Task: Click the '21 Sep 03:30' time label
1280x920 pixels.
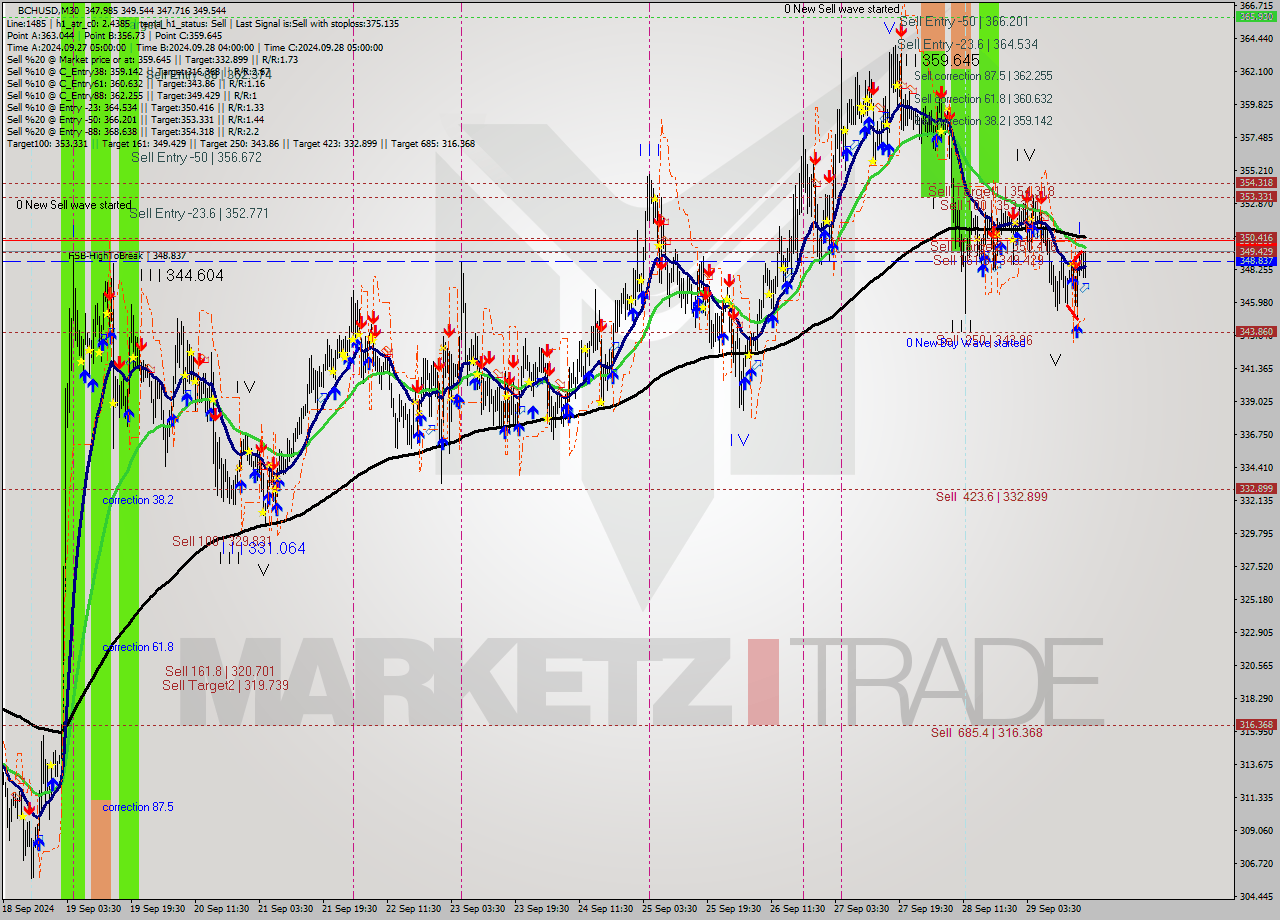Action: click(x=288, y=909)
